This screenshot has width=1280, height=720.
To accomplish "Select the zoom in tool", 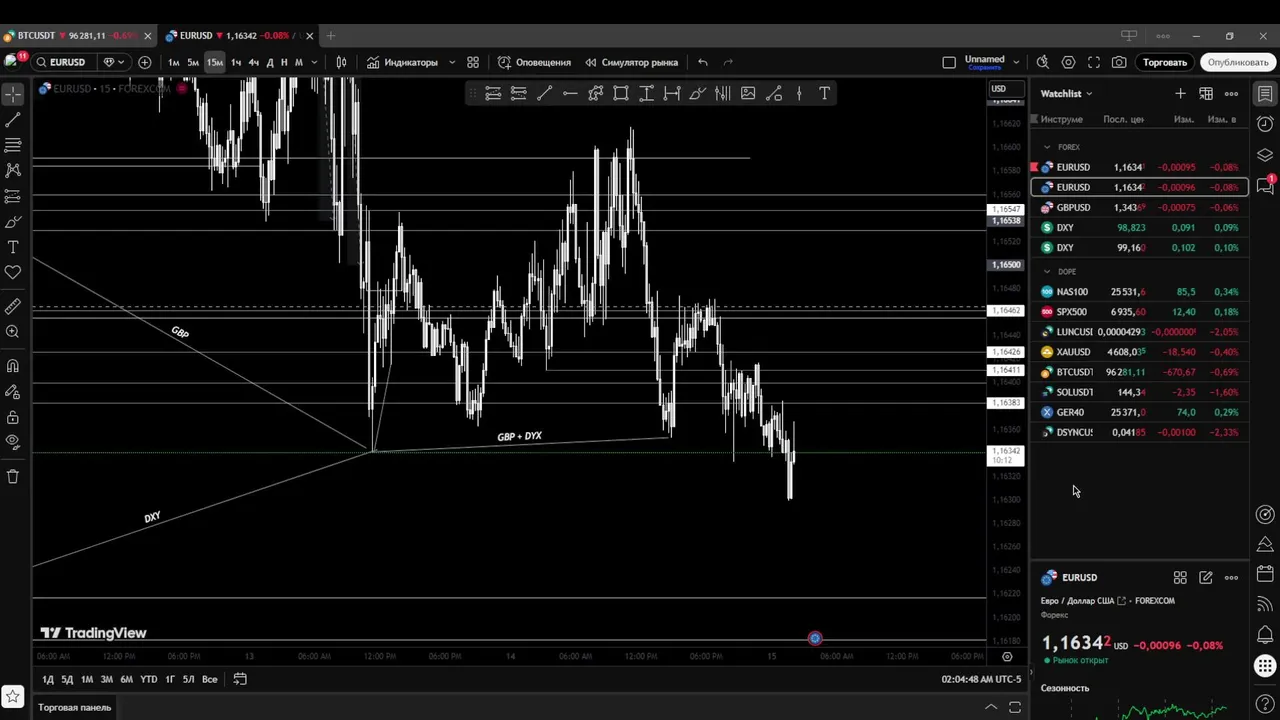I will (13, 332).
